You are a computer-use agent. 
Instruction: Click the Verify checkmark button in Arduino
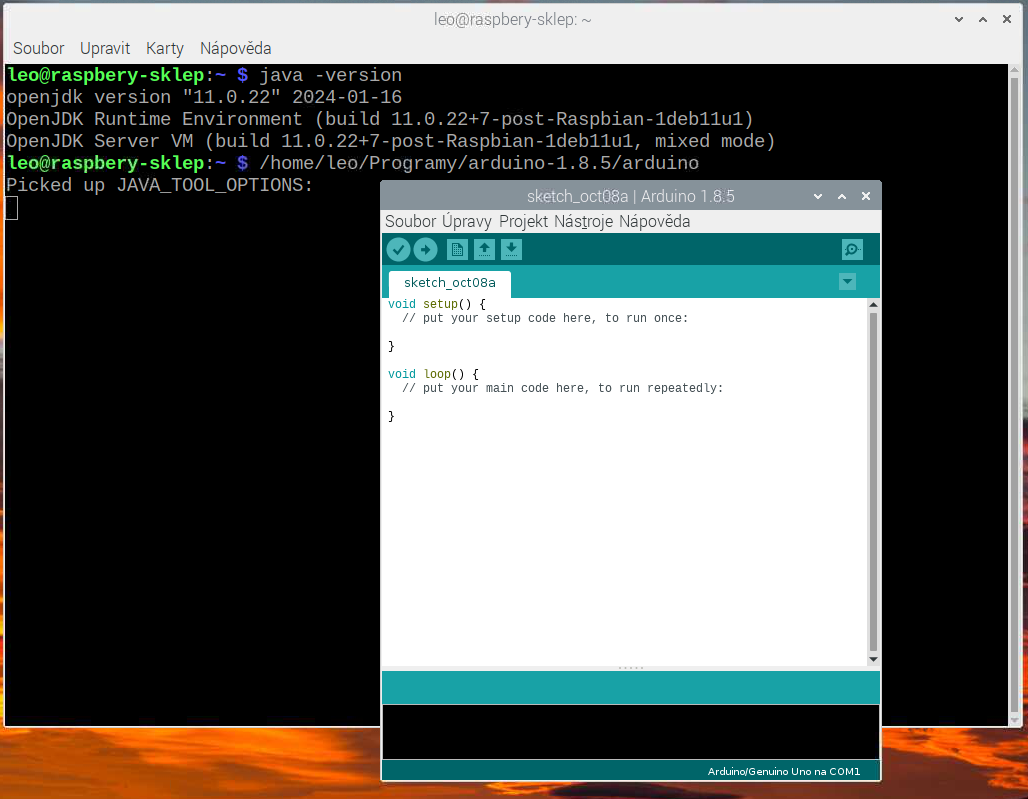(398, 250)
